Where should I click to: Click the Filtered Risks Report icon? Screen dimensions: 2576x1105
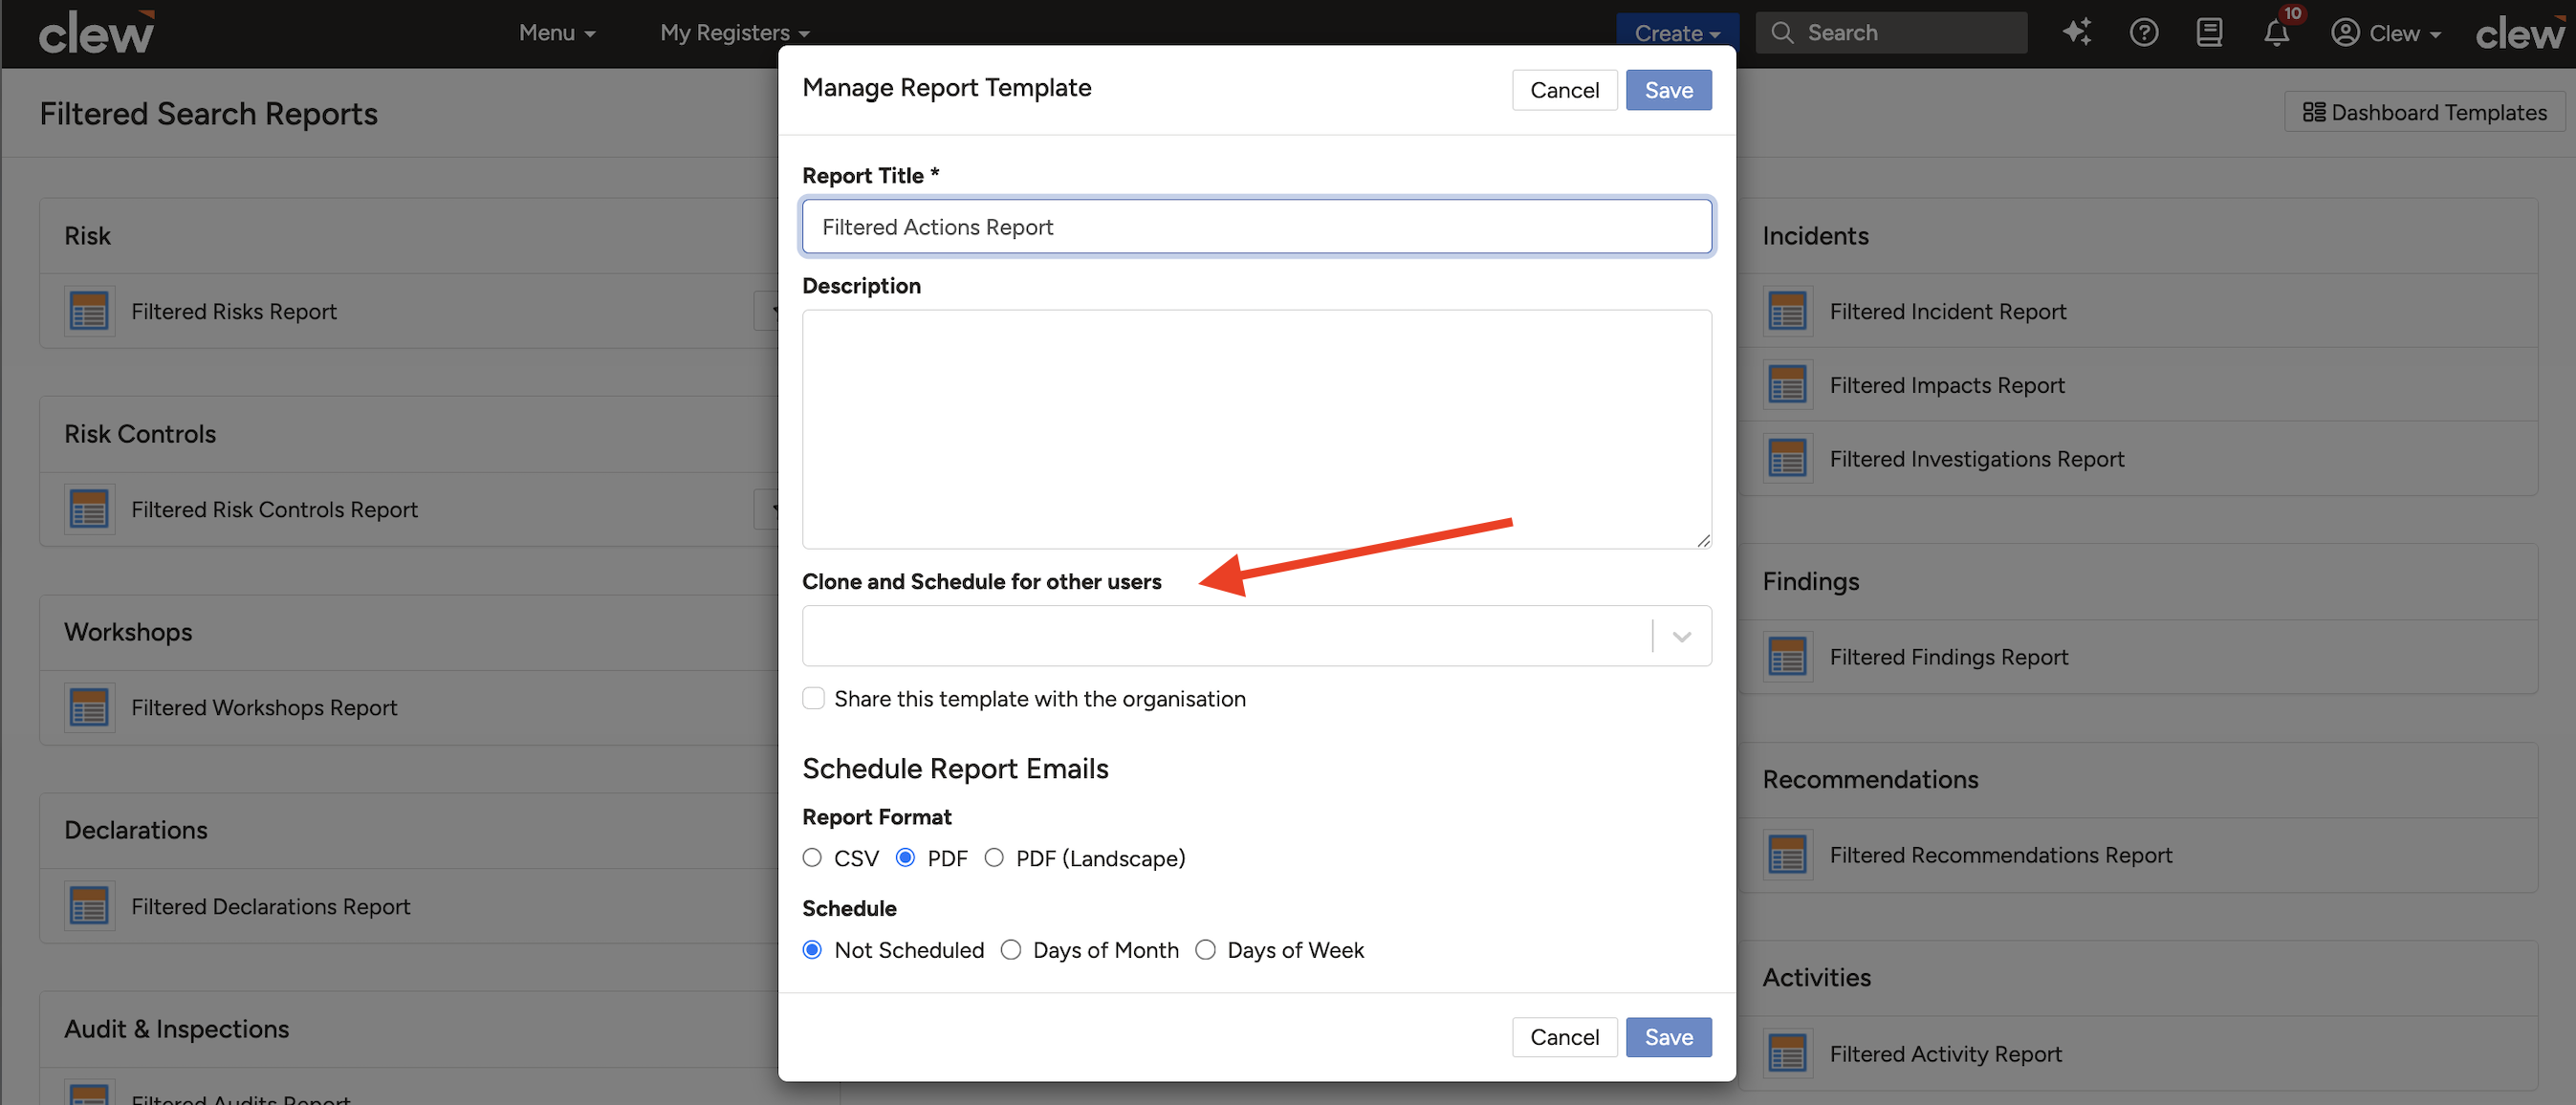pos(89,311)
